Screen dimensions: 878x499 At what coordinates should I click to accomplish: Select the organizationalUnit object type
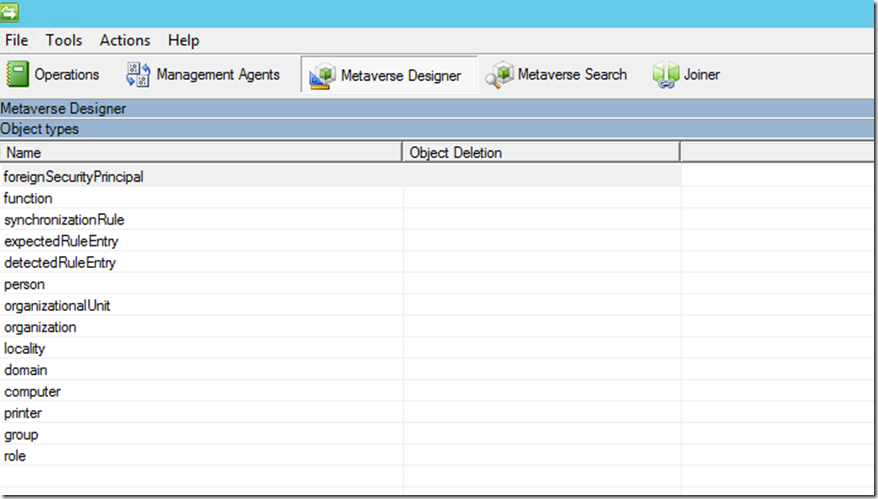[x=57, y=306]
